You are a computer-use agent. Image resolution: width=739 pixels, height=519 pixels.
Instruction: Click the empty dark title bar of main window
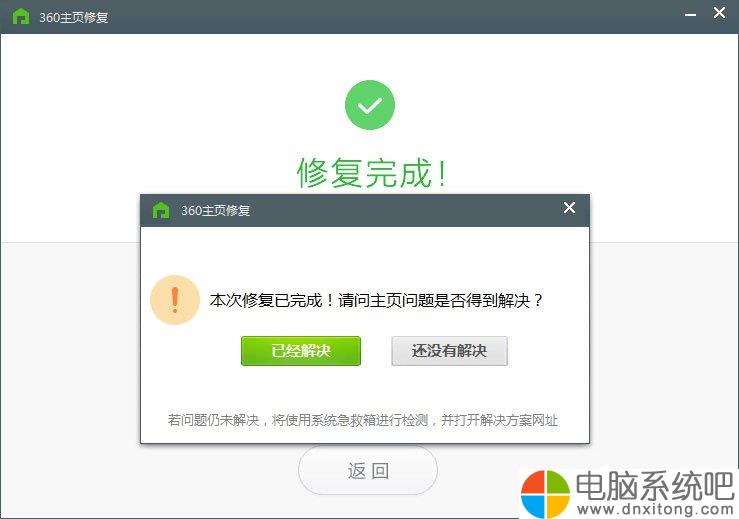coord(396,17)
